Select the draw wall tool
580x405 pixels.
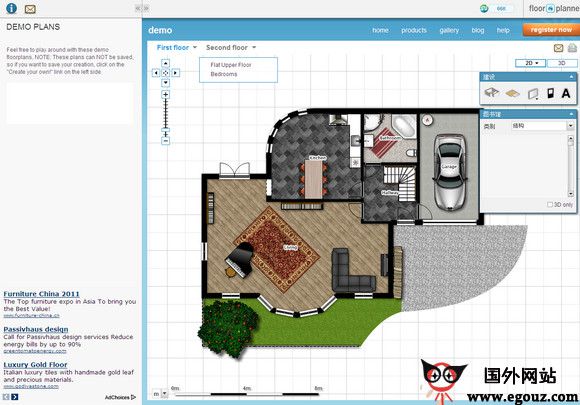533,94
